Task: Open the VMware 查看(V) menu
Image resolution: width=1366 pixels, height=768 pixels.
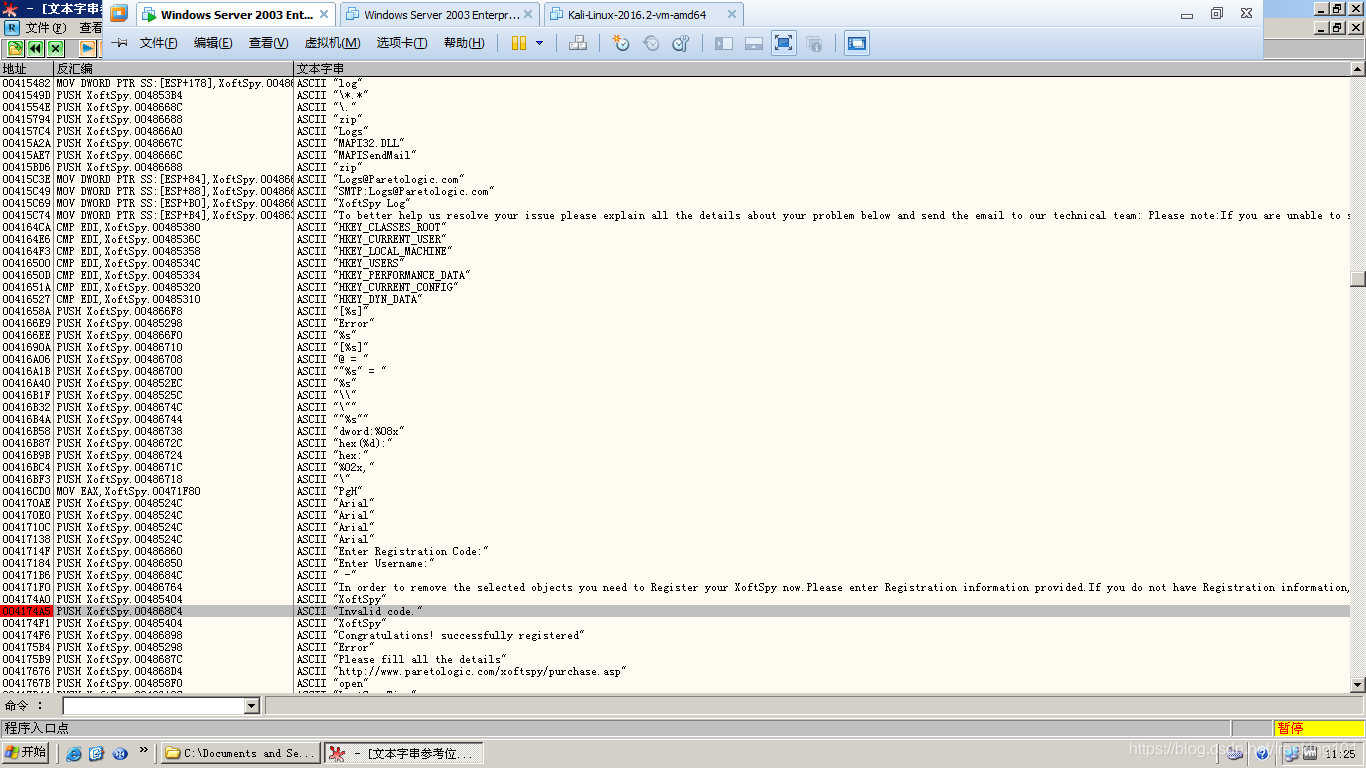Action: point(268,43)
